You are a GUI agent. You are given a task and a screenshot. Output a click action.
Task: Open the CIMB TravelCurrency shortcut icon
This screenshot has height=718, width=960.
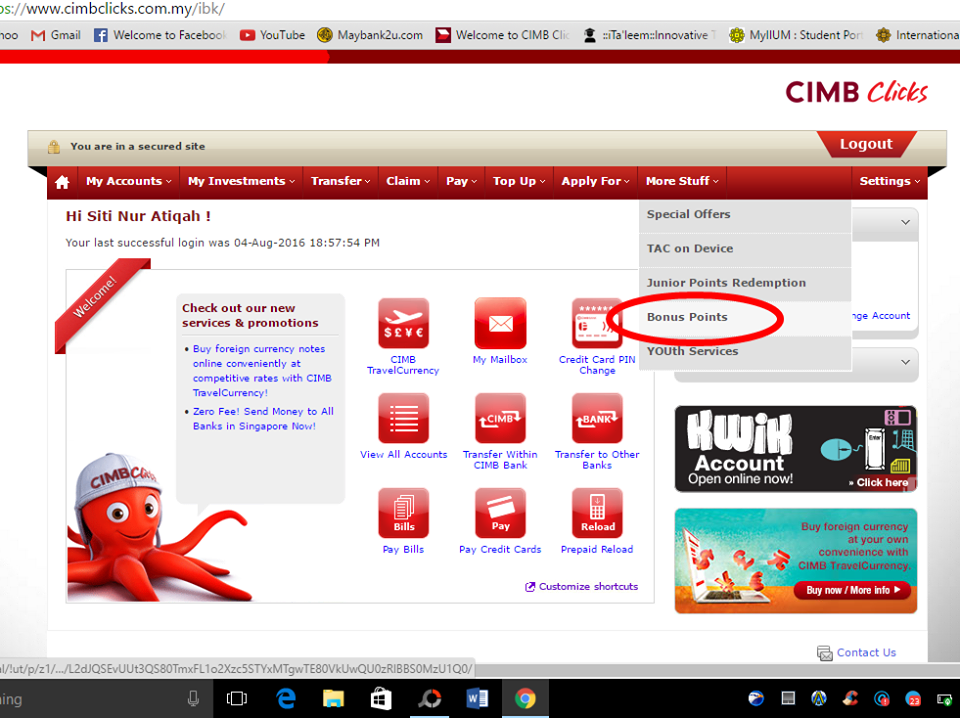pyautogui.click(x=403, y=323)
